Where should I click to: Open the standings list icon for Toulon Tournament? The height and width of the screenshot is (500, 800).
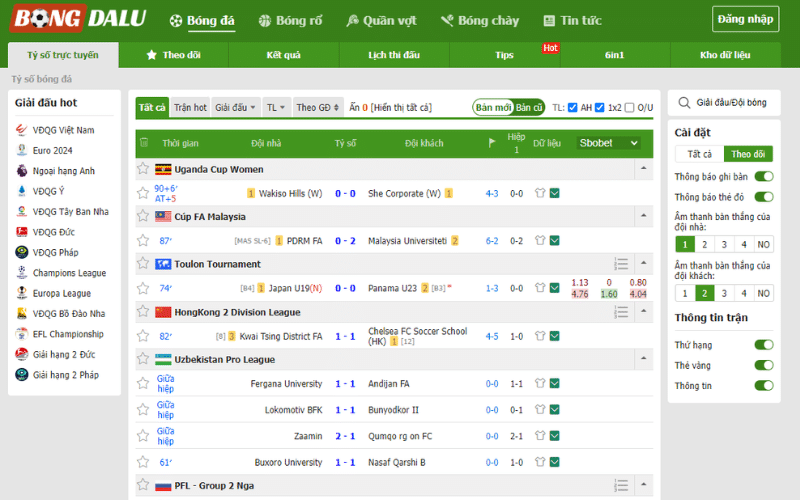click(621, 264)
